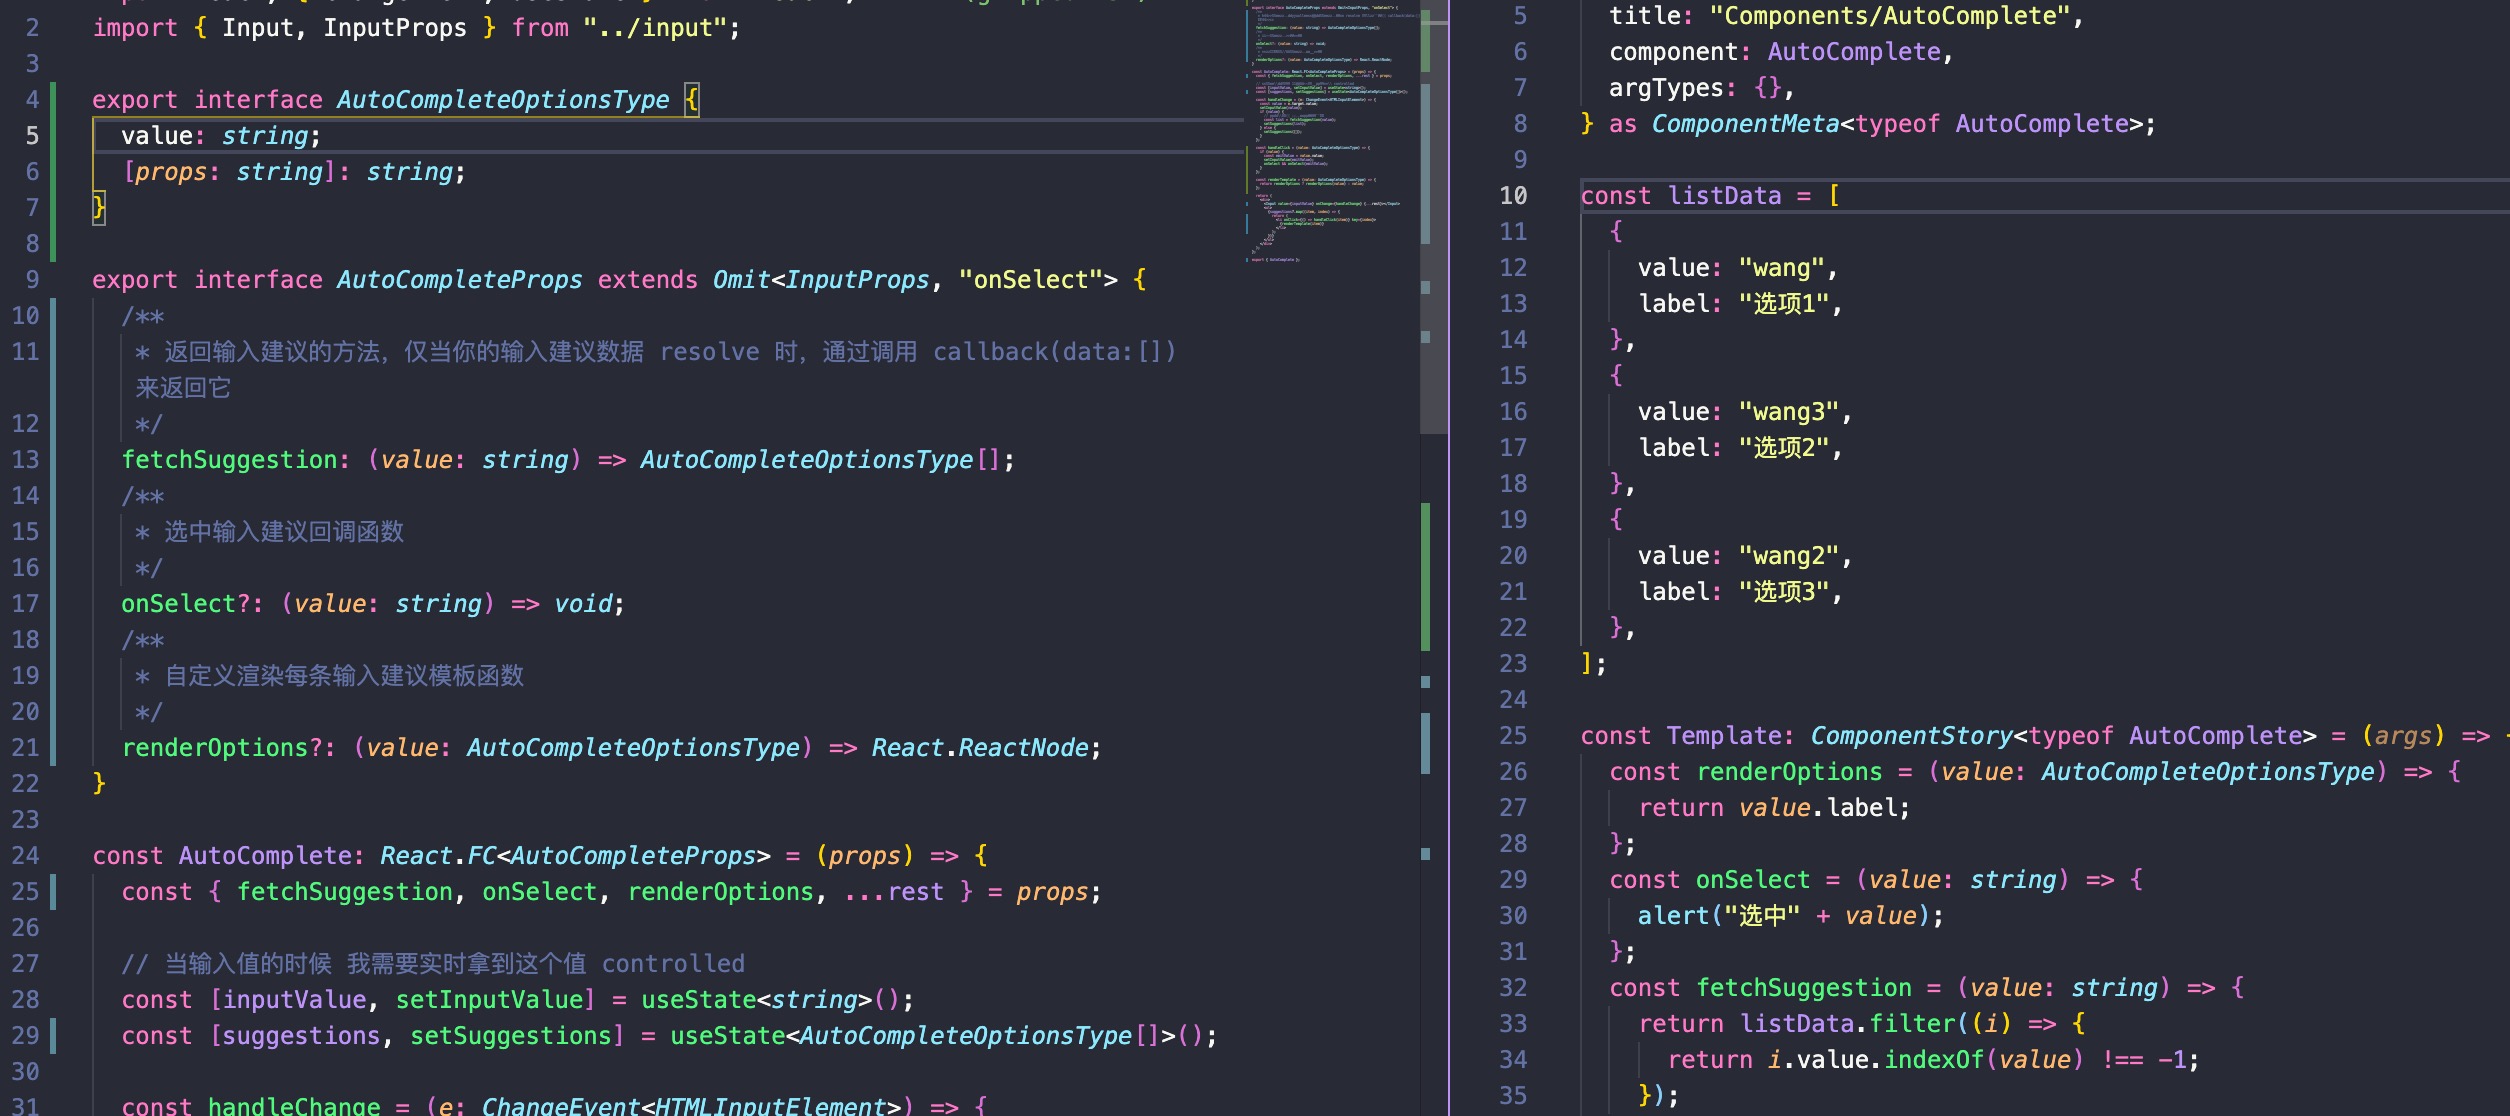Place cursor on fetchSuggestion property declaration
Viewport: 2510px width, 1116px height.
(229, 460)
